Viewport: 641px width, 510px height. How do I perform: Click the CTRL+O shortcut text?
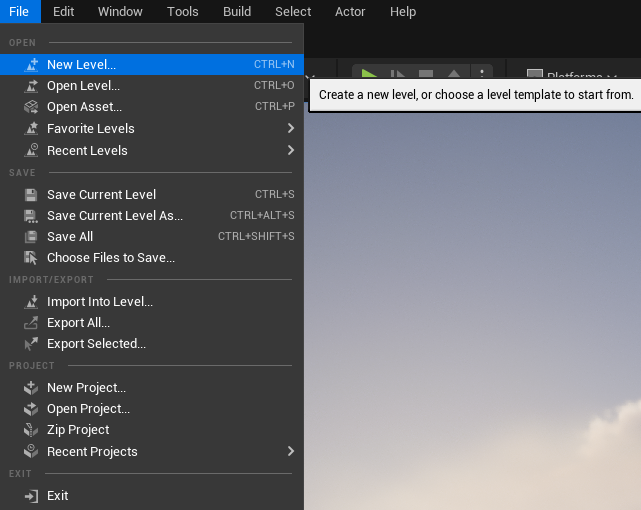(x=274, y=85)
